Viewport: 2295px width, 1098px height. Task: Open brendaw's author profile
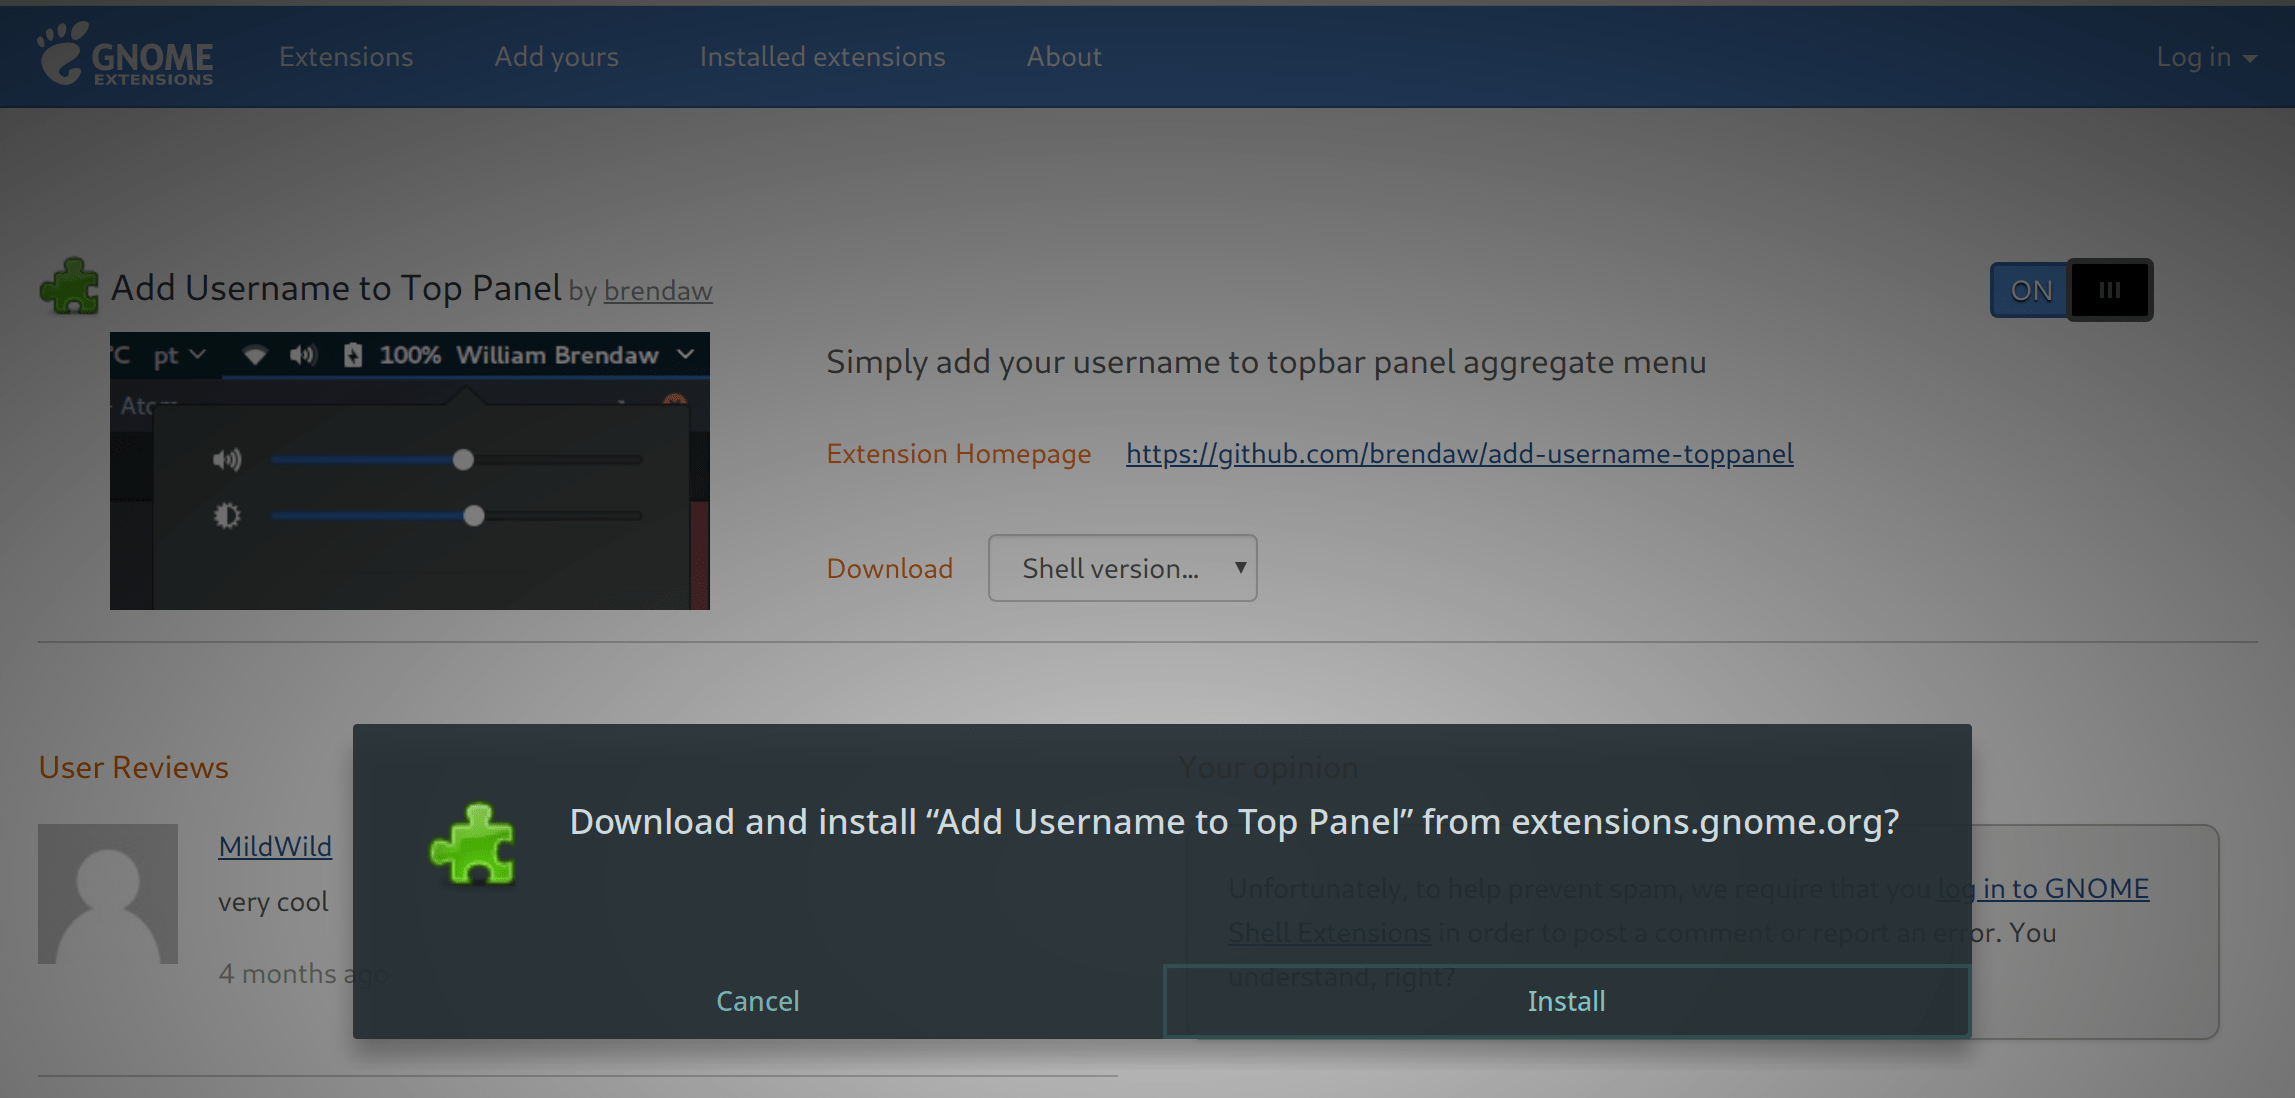(x=657, y=291)
